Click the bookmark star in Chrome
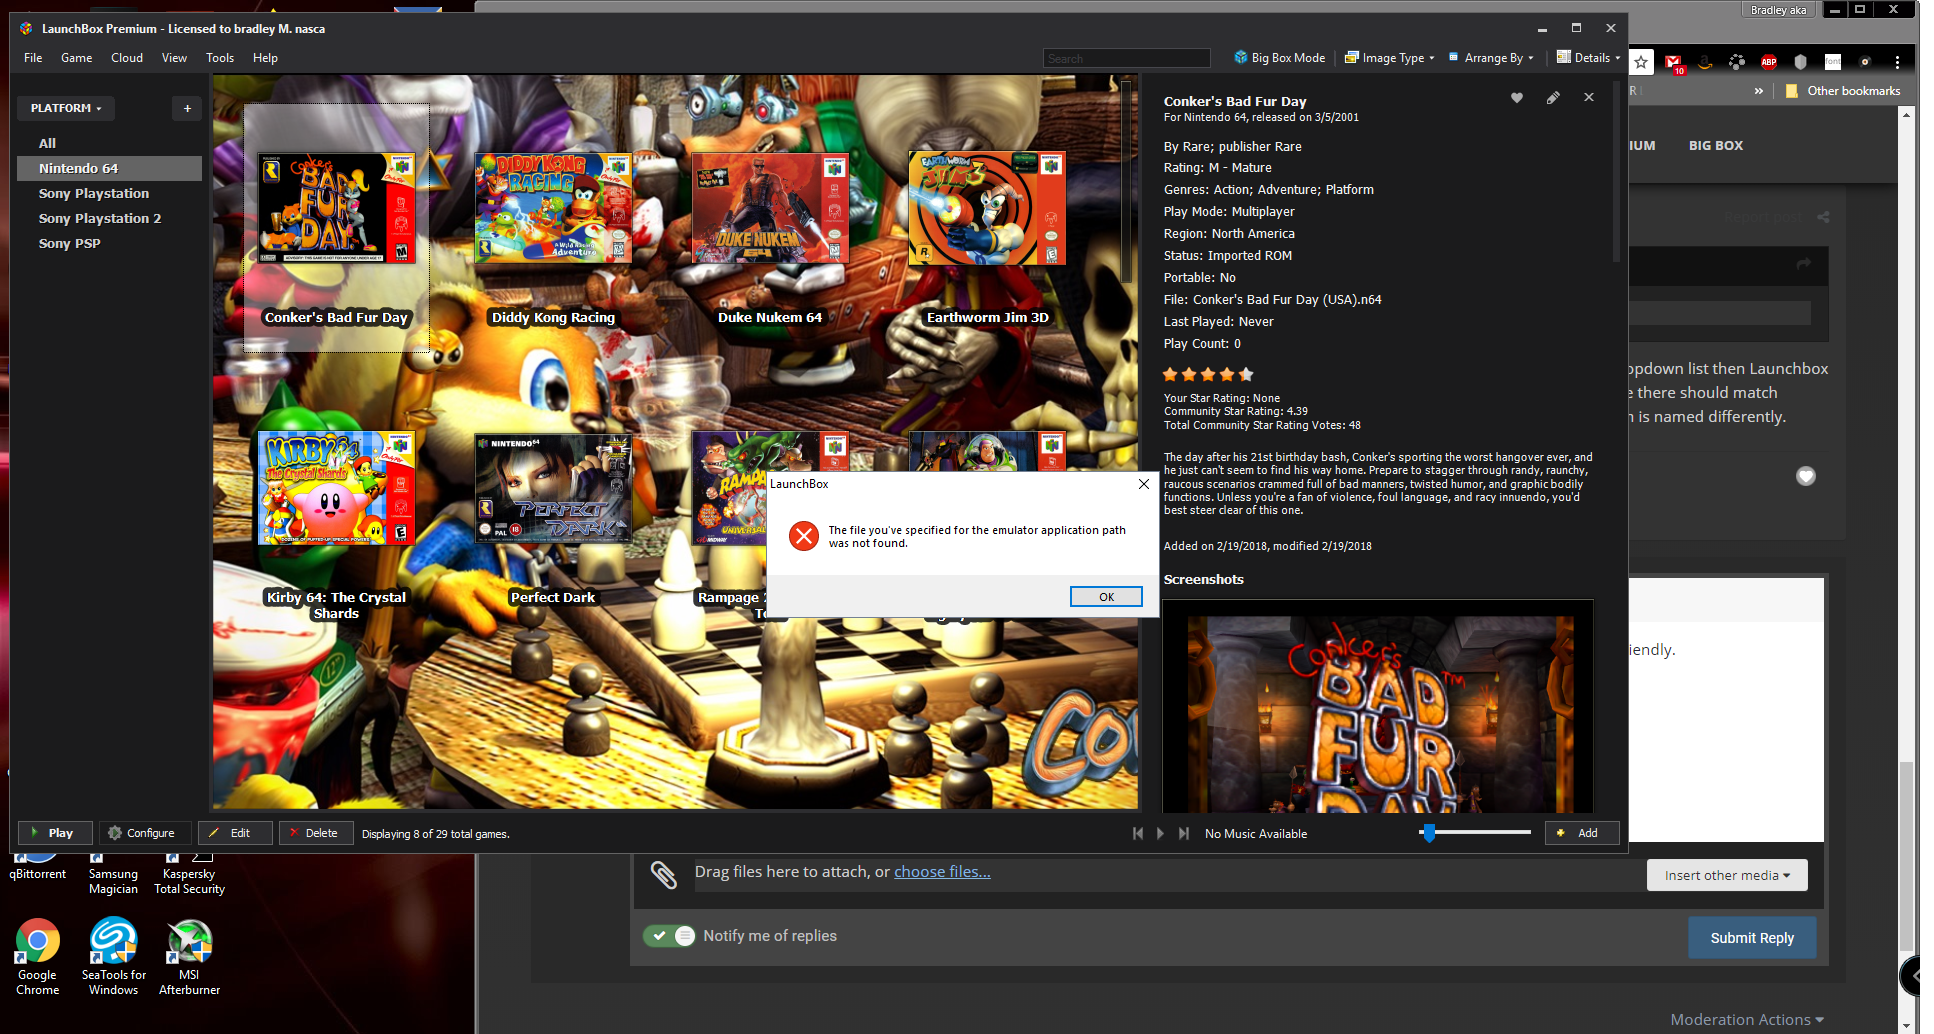 click(1641, 62)
